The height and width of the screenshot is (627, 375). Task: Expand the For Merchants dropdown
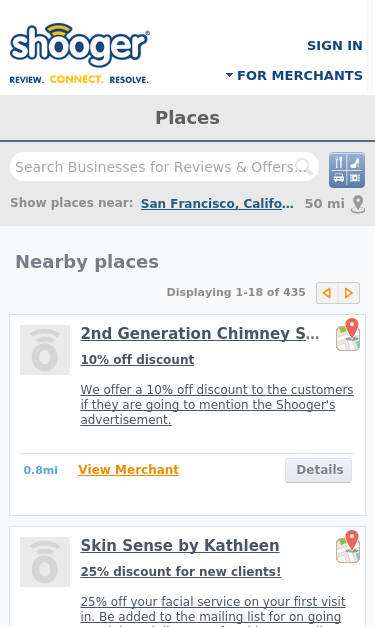[x=294, y=75]
